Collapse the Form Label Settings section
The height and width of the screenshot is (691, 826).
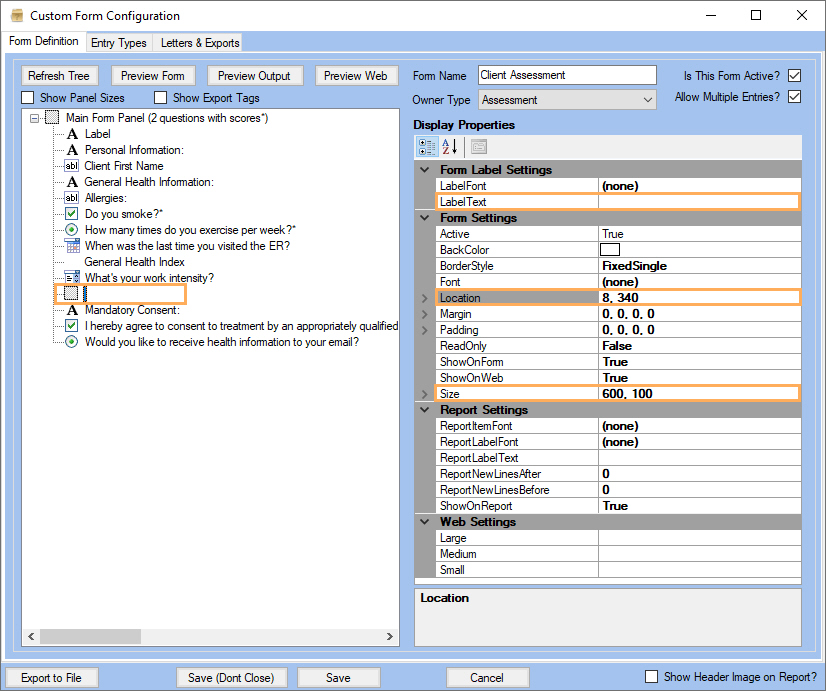pyautogui.click(x=425, y=170)
